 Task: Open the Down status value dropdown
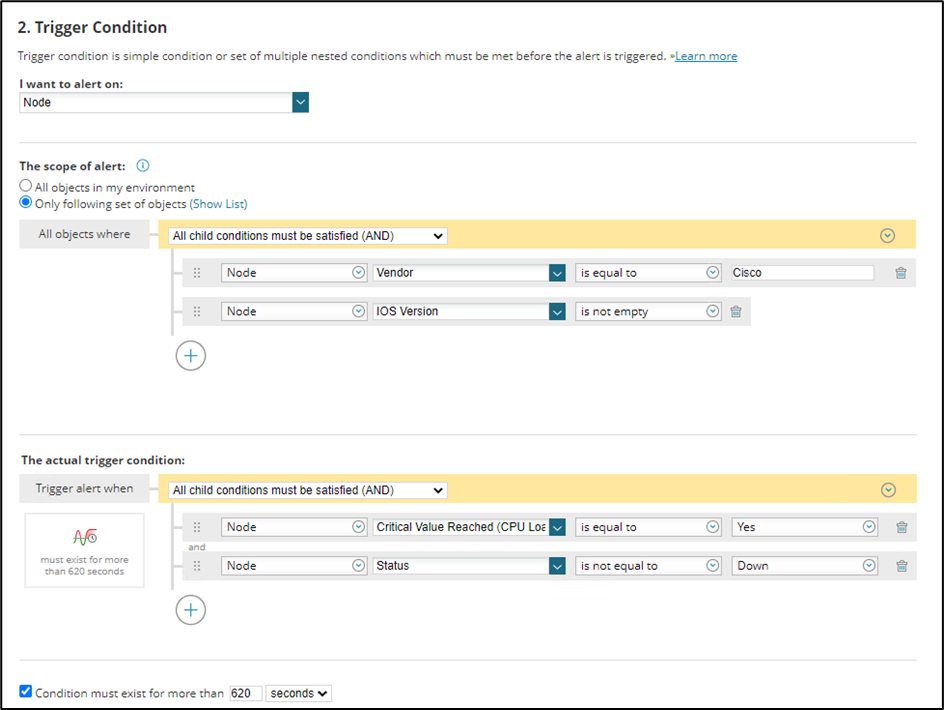[x=805, y=566]
